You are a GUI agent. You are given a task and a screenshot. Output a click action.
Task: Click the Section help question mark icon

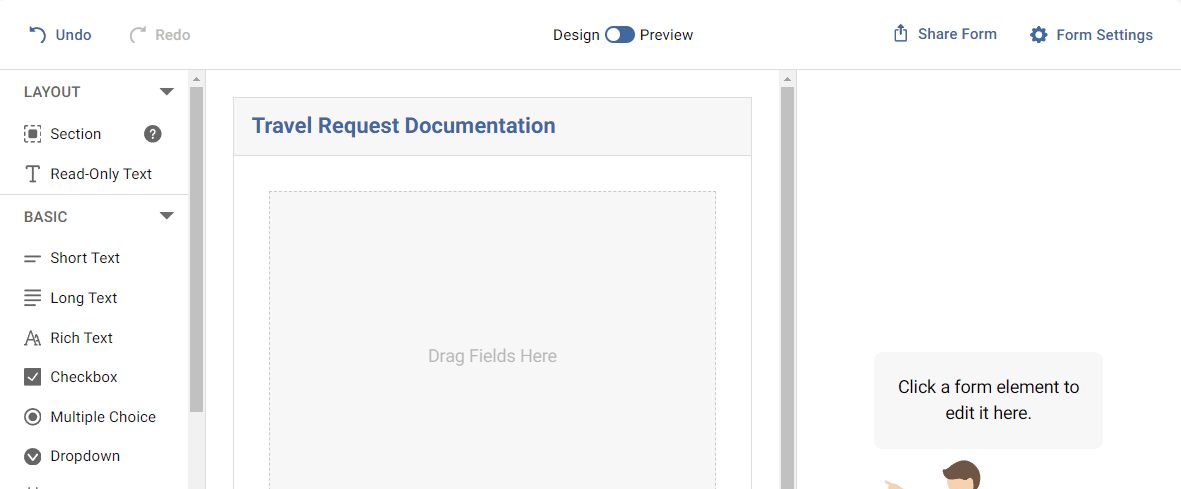[x=153, y=134]
